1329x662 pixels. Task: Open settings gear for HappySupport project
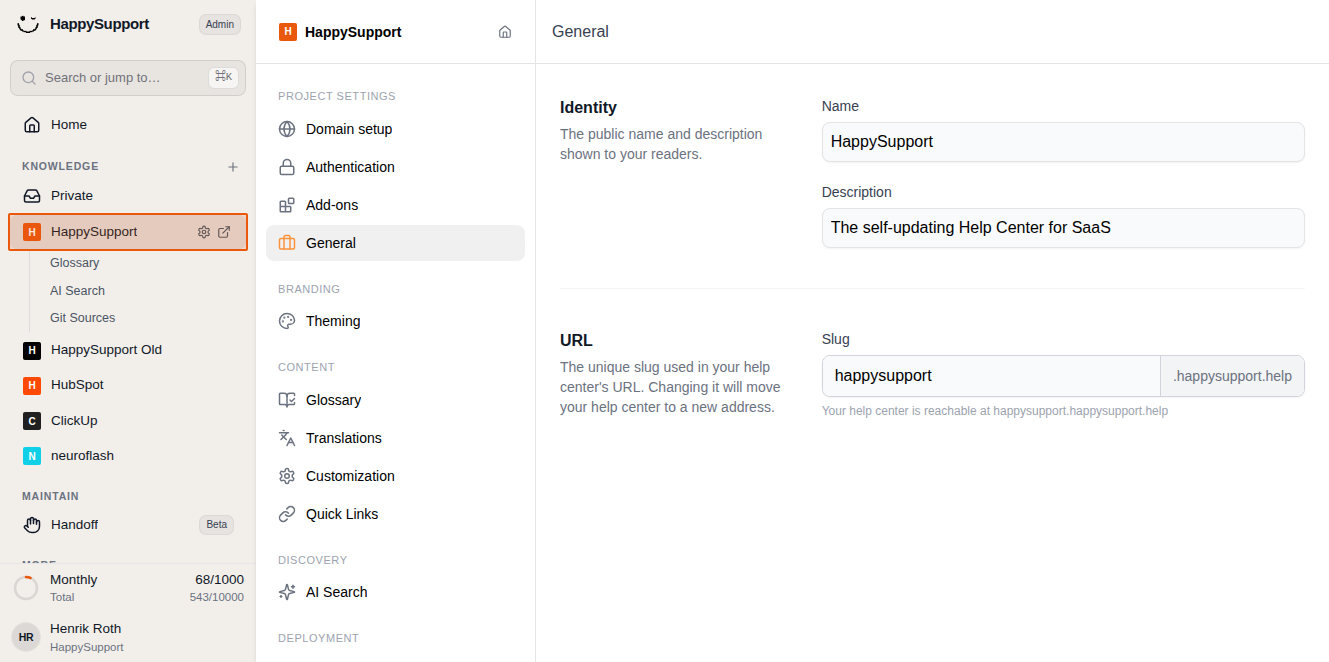[x=204, y=232]
